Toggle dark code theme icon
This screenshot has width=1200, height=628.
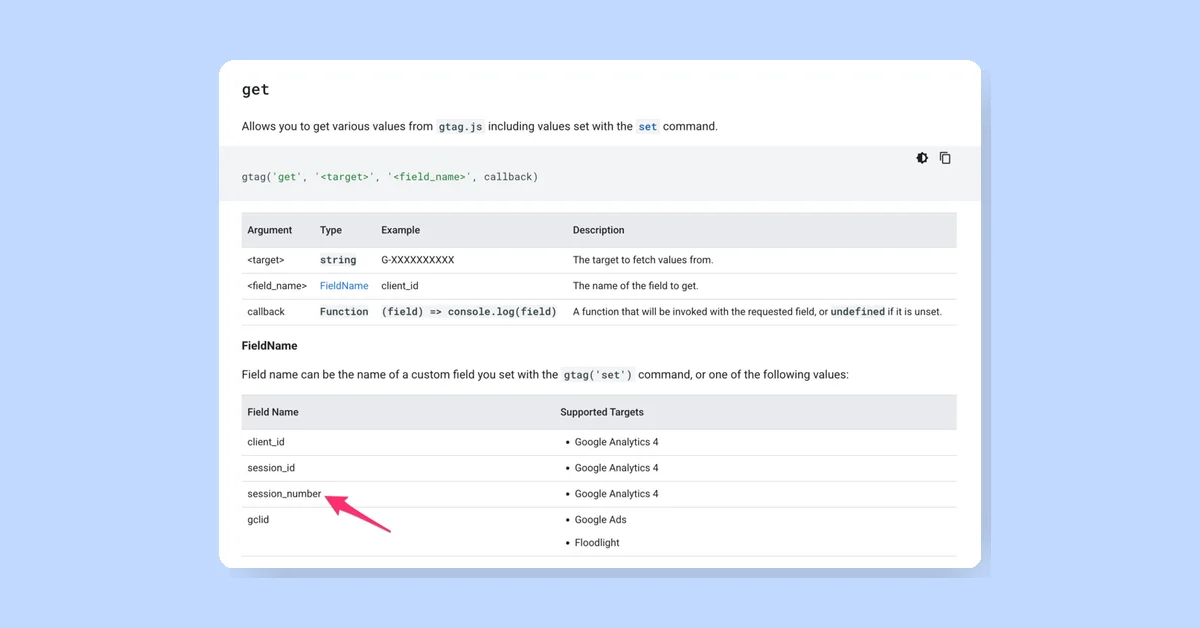coord(922,158)
